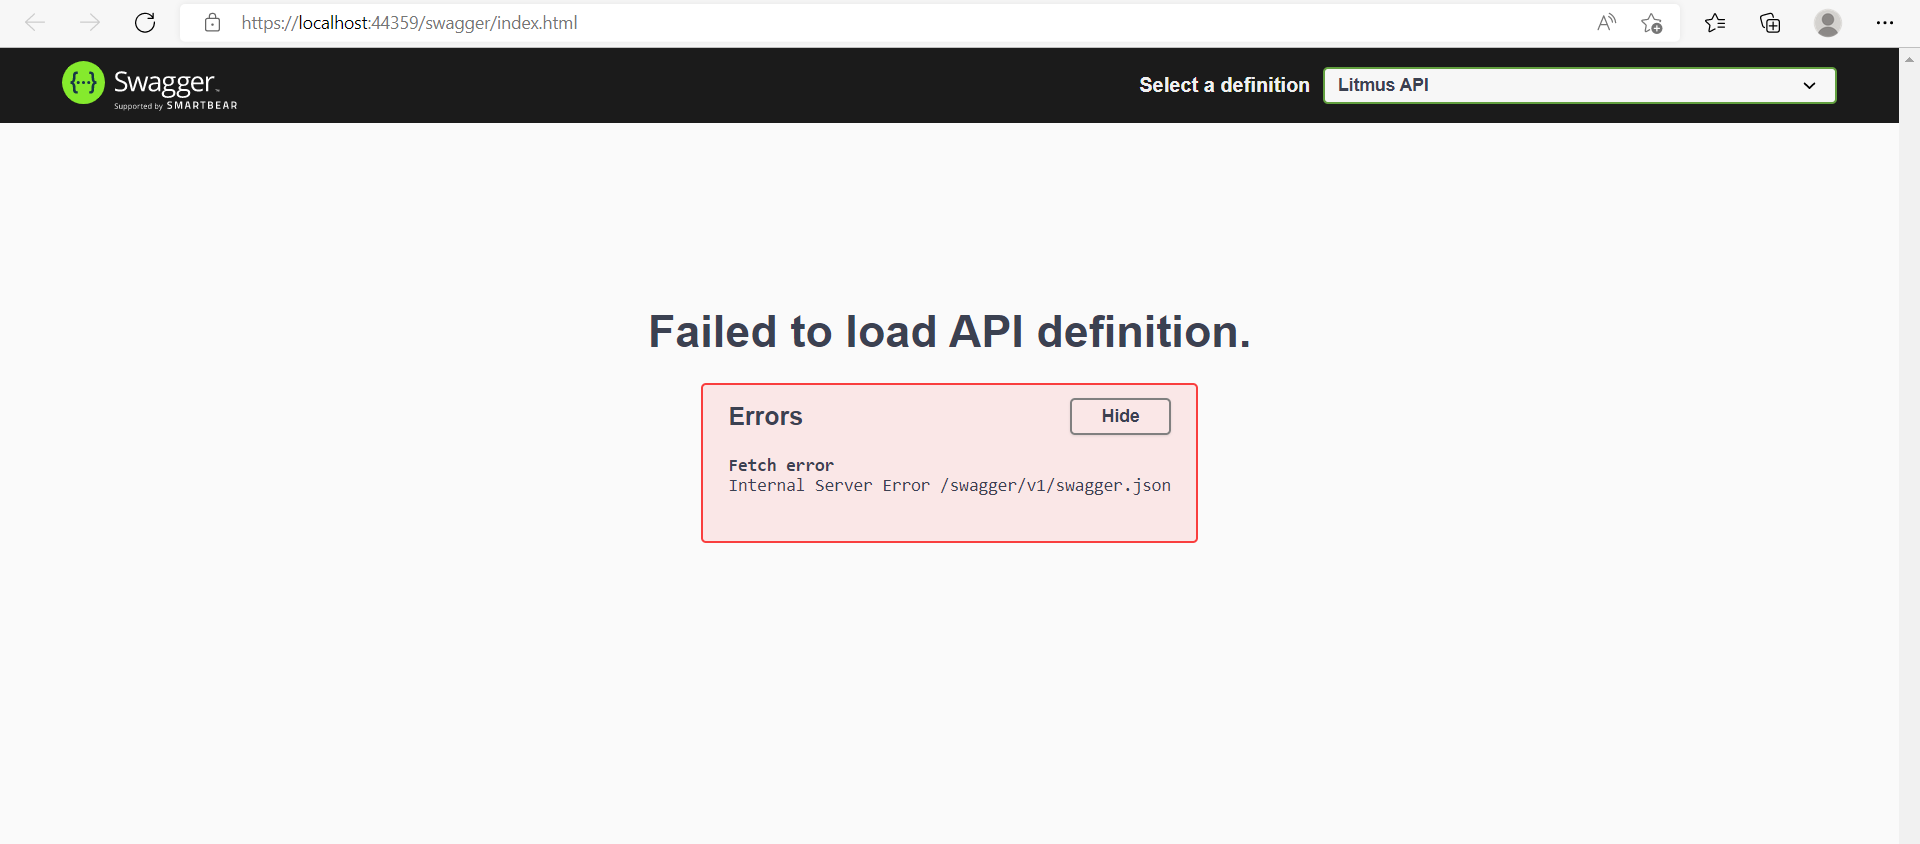
Task: Click the Failed to load API definition heading
Action: coord(949,332)
